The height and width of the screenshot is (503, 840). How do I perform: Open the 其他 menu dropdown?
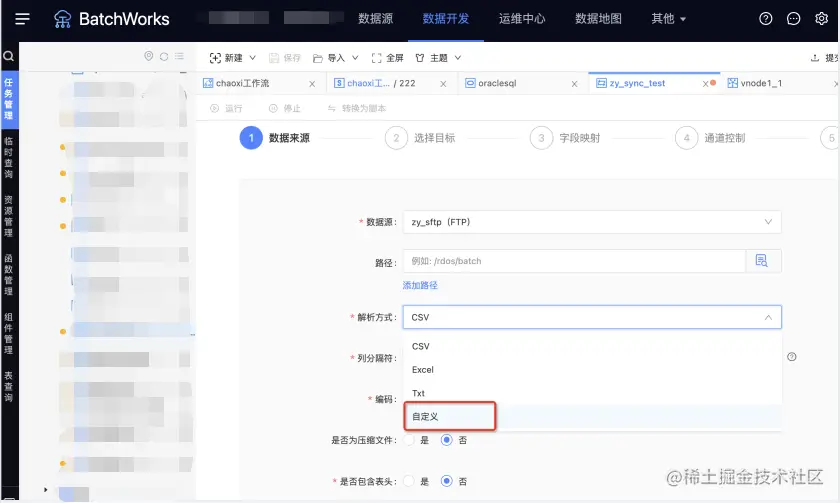pos(668,19)
